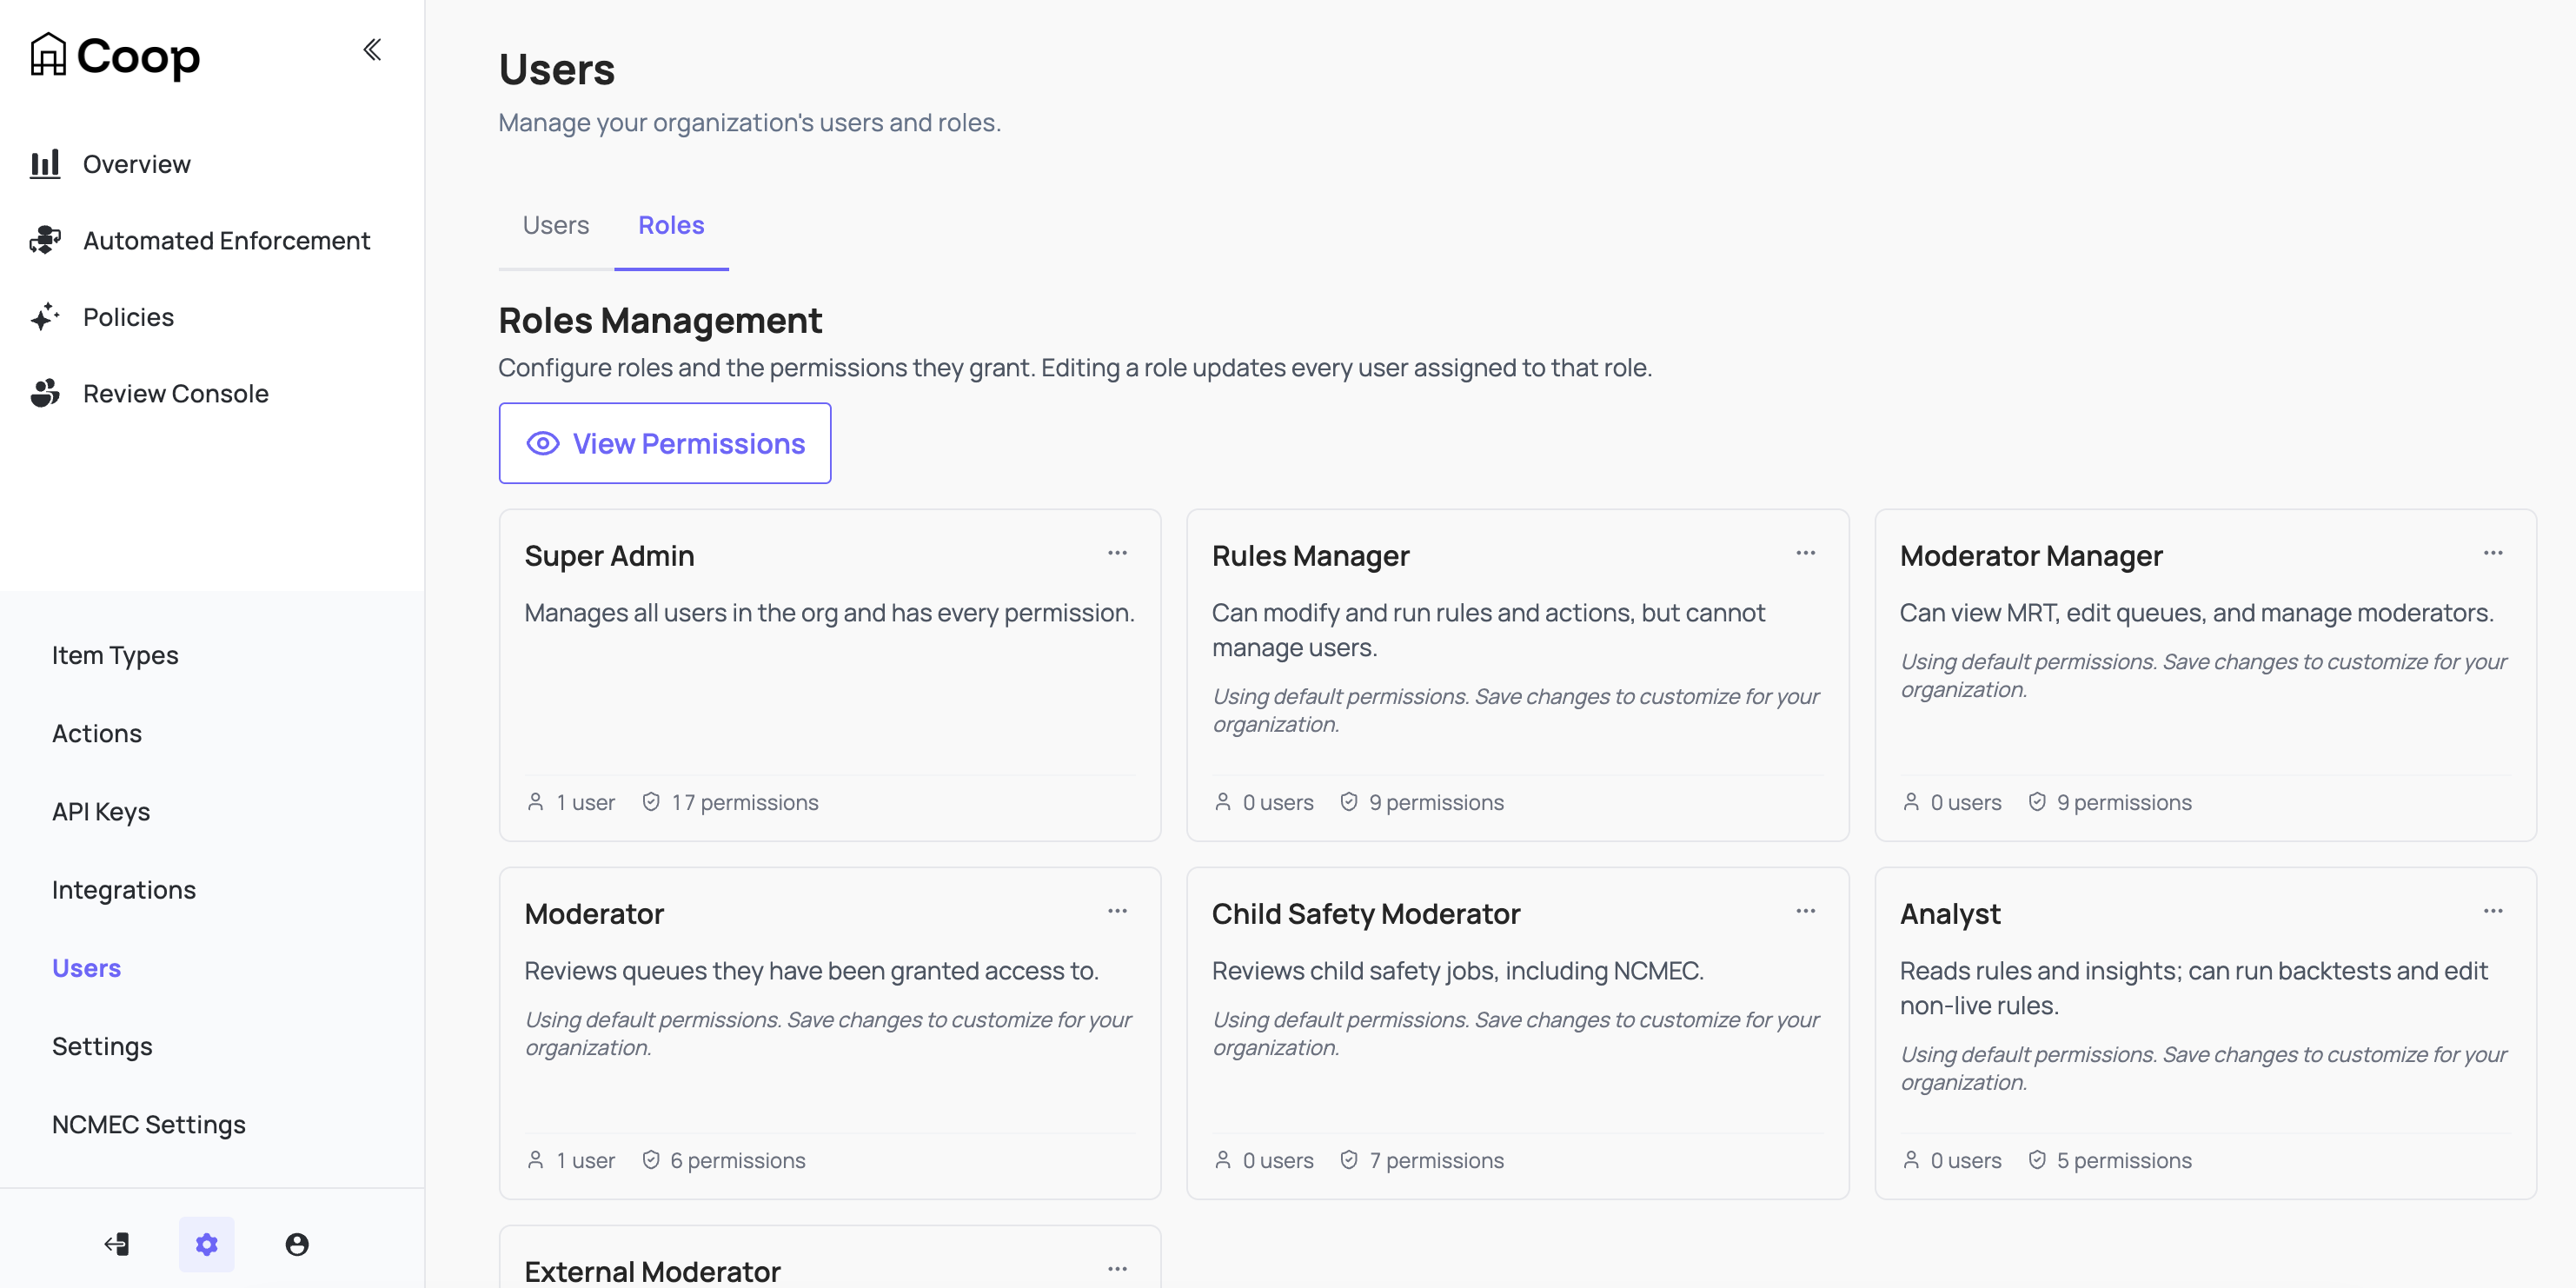Click "9 permissions" on Rules Manager card
This screenshot has height=1288, width=2576.
(1437, 802)
